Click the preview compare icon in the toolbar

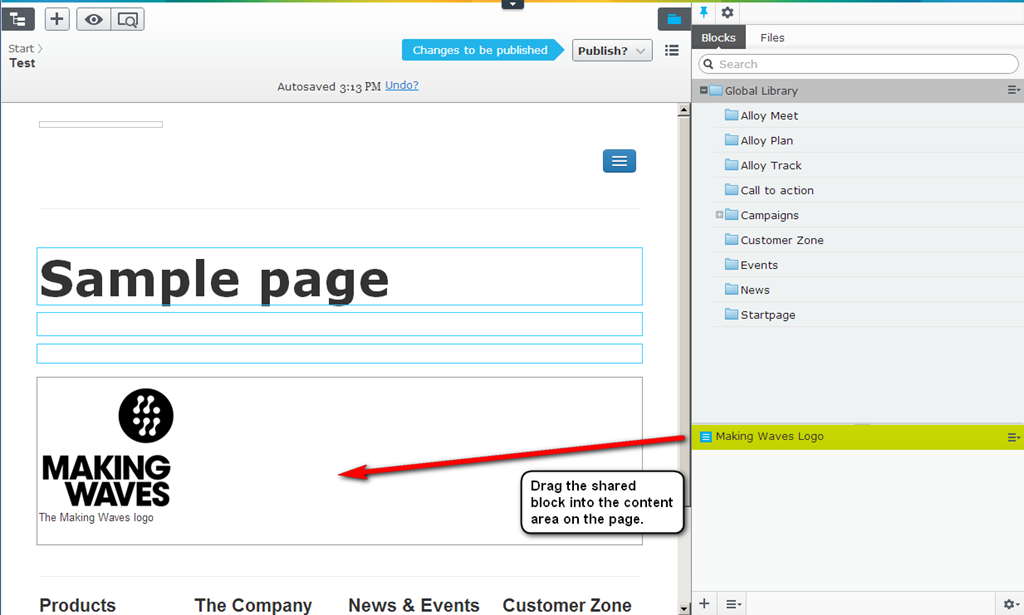click(127, 19)
